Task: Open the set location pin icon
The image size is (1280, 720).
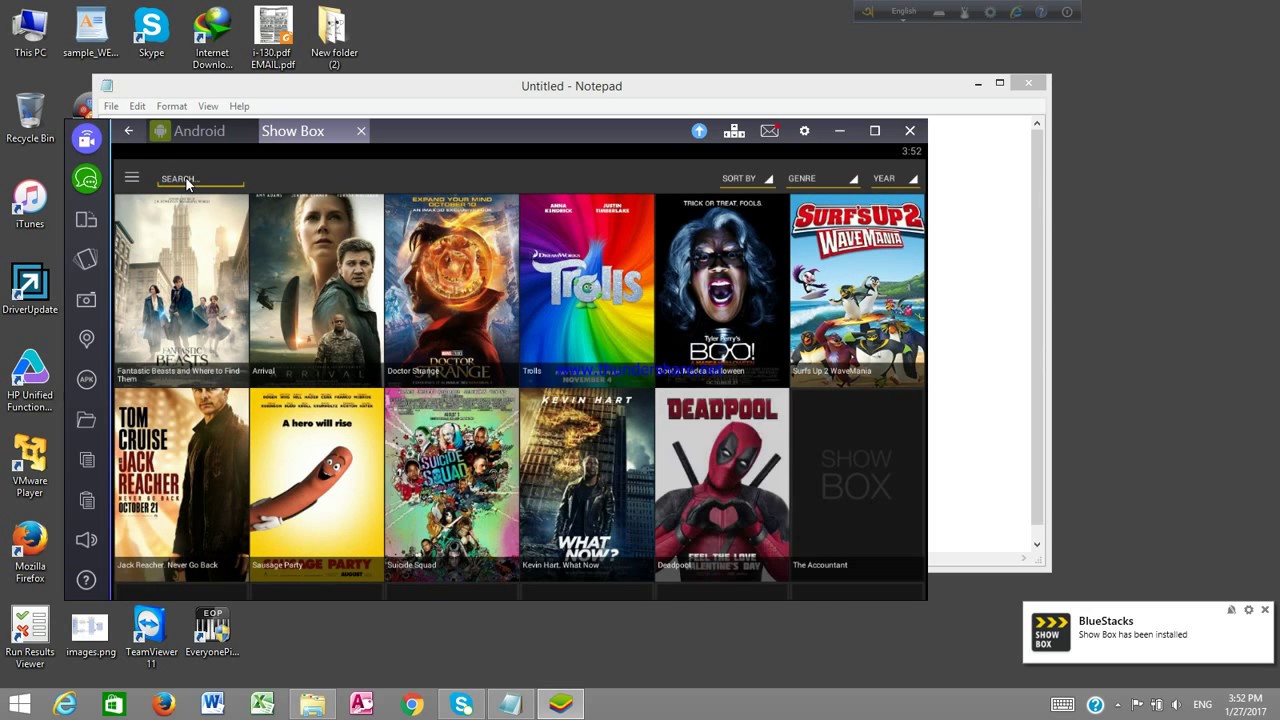Action: coord(87,340)
